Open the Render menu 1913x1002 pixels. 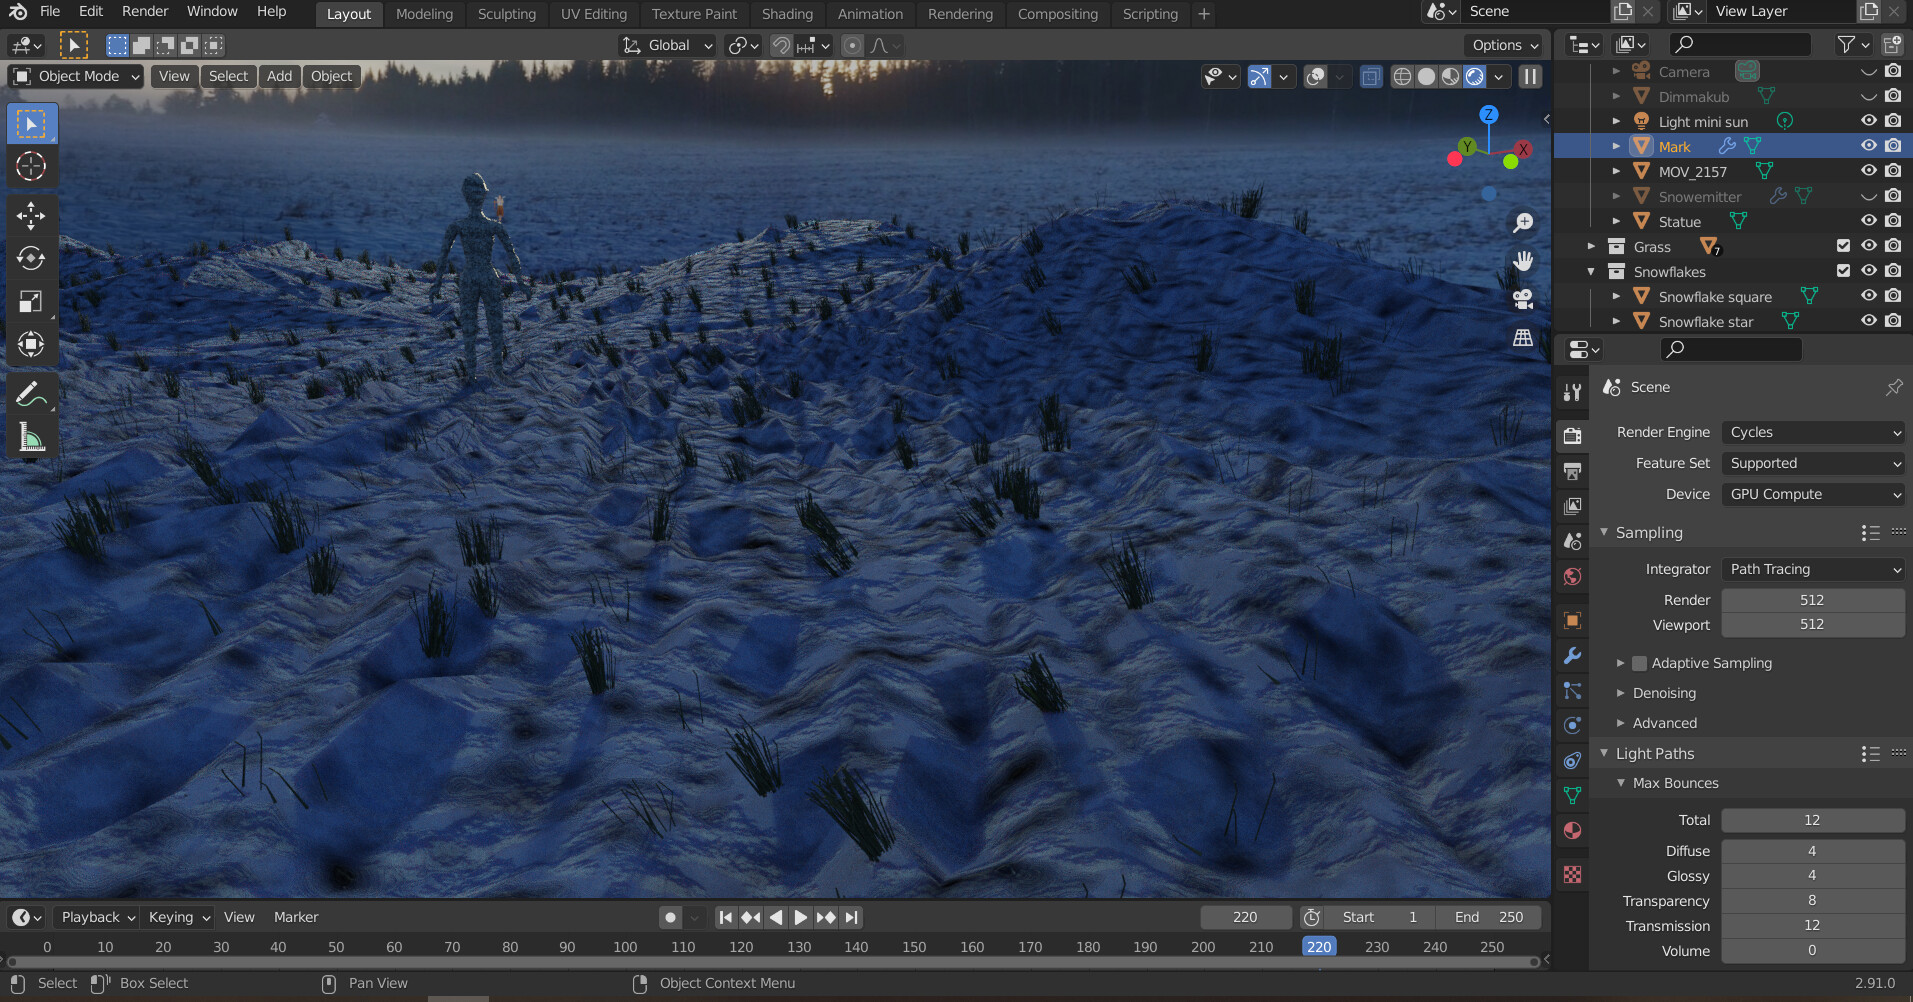pyautogui.click(x=145, y=11)
